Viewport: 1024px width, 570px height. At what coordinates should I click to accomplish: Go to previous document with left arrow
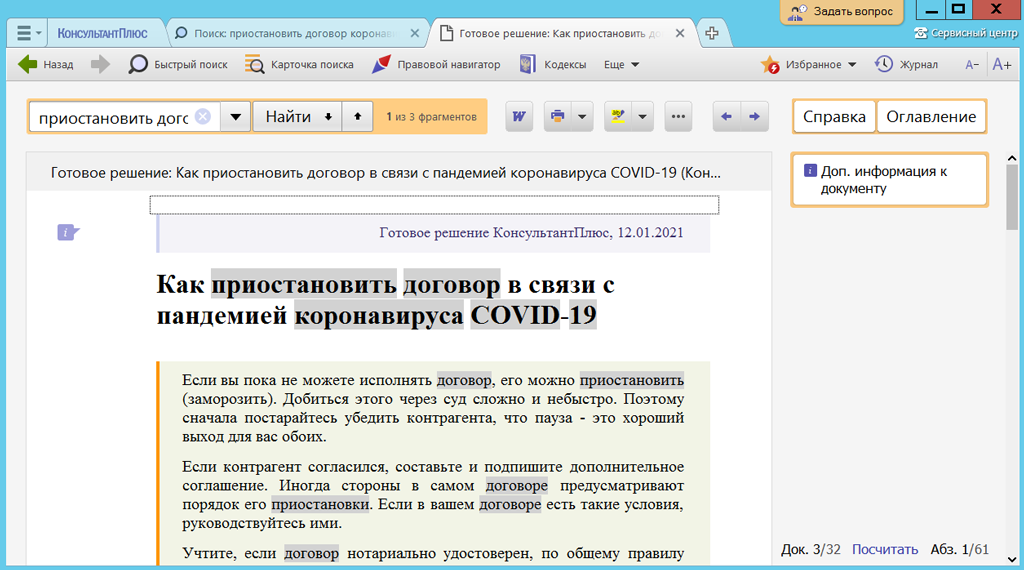(x=726, y=117)
